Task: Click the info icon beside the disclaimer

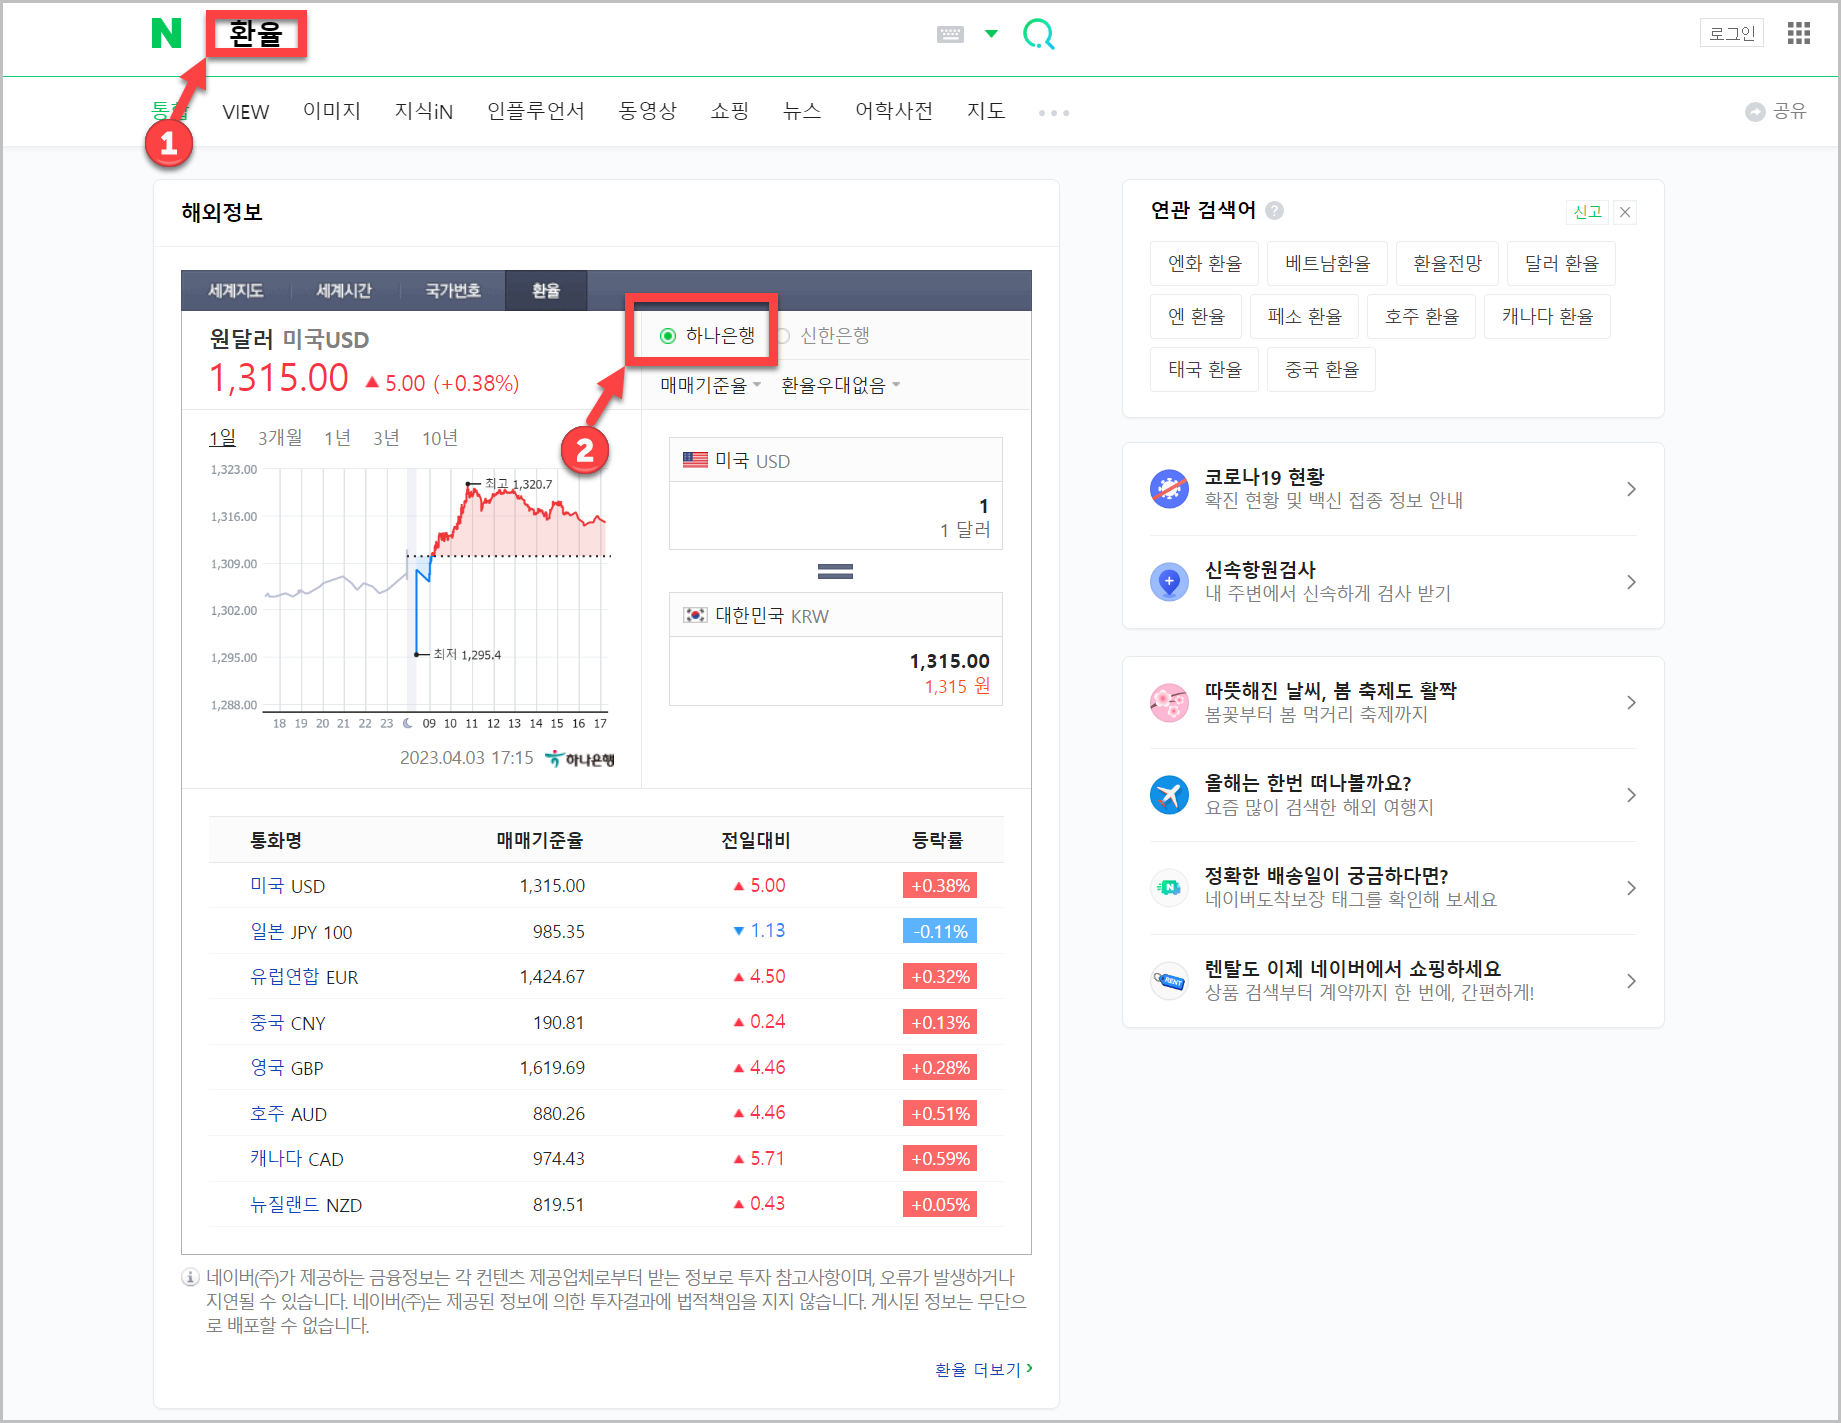Action: tap(190, 1278)
